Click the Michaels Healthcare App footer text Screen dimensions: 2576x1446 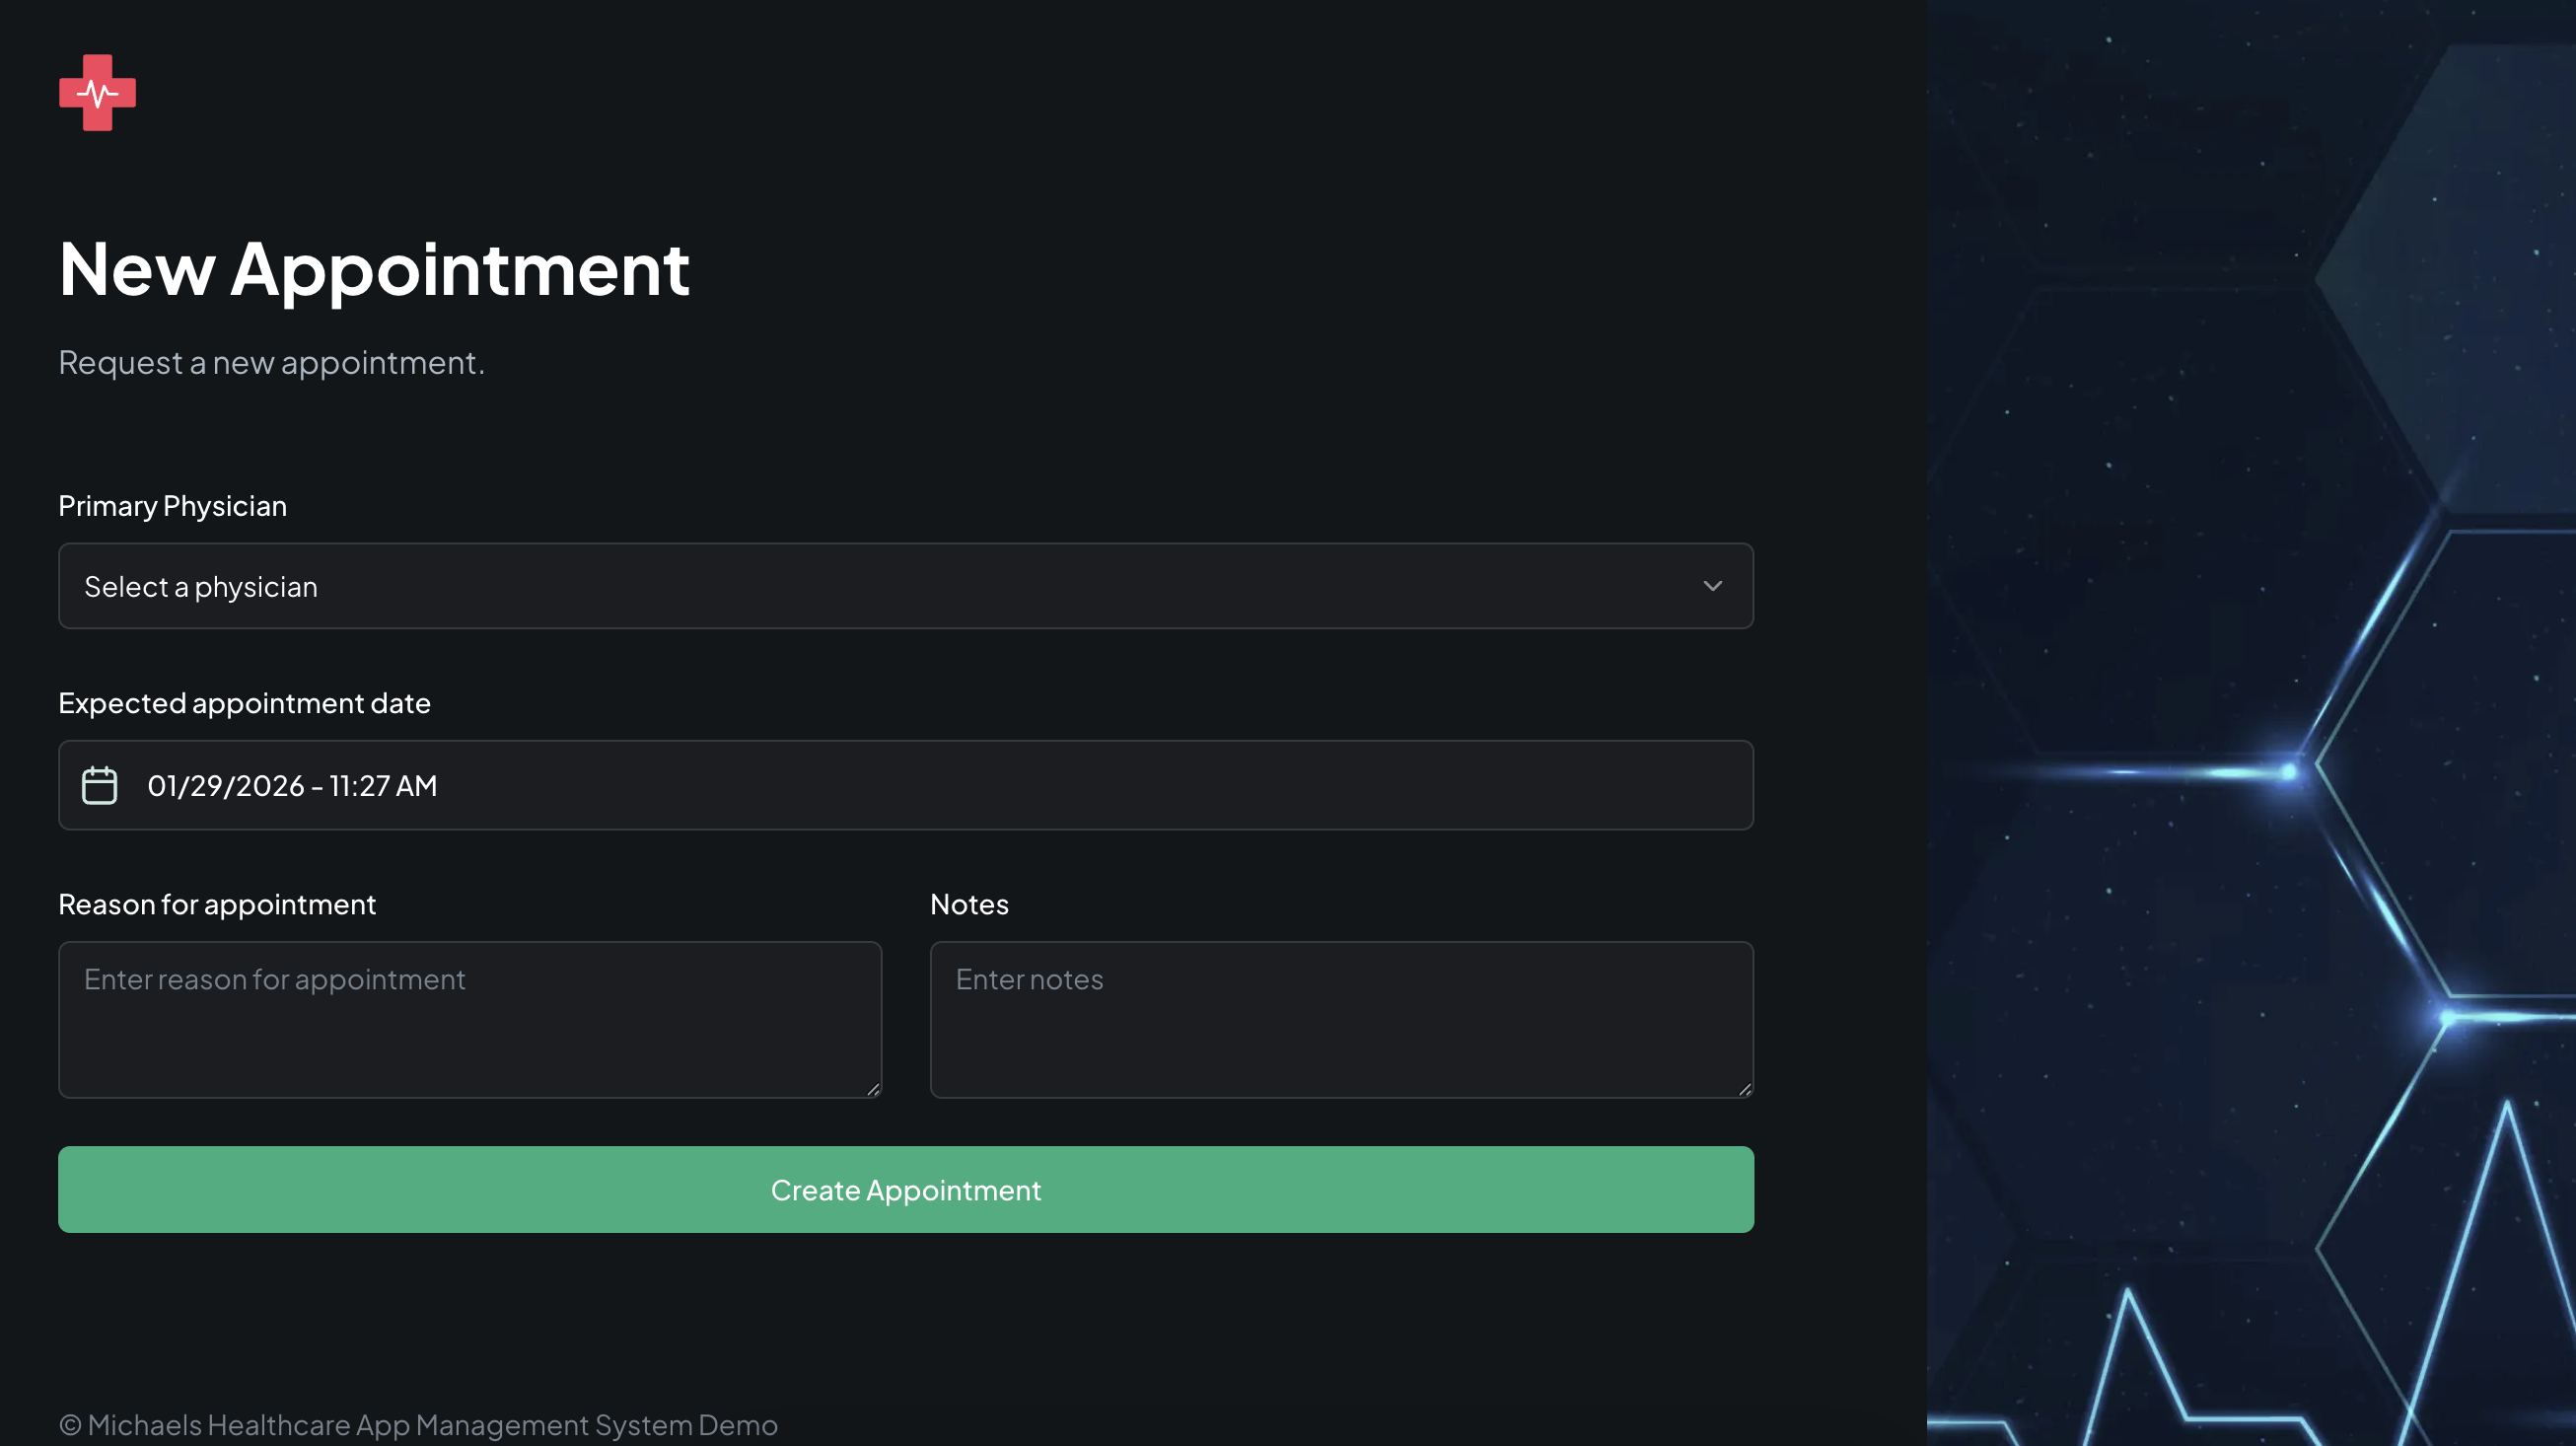pos(418,1424)
